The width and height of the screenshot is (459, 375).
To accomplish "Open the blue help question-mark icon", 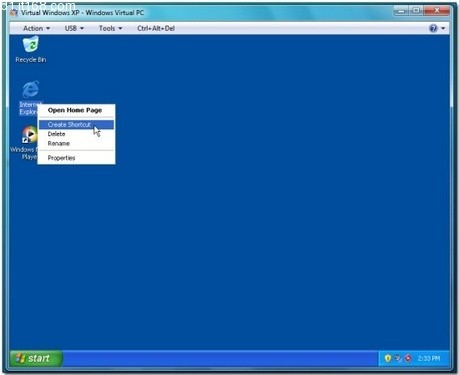I will coord(433,28).
